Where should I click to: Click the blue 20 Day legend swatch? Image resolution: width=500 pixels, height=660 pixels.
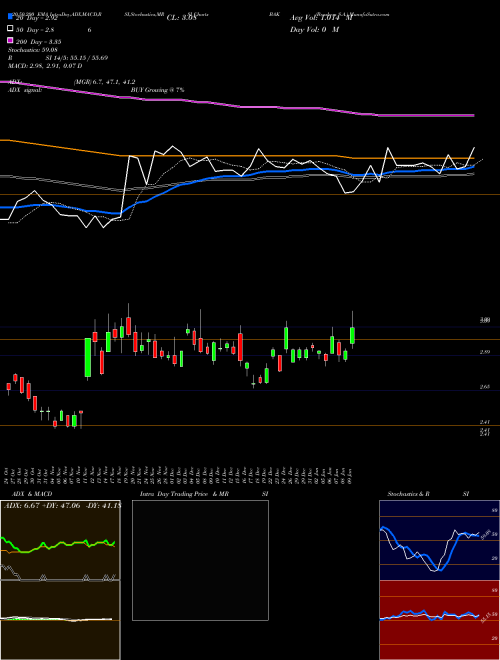[10, 16]
